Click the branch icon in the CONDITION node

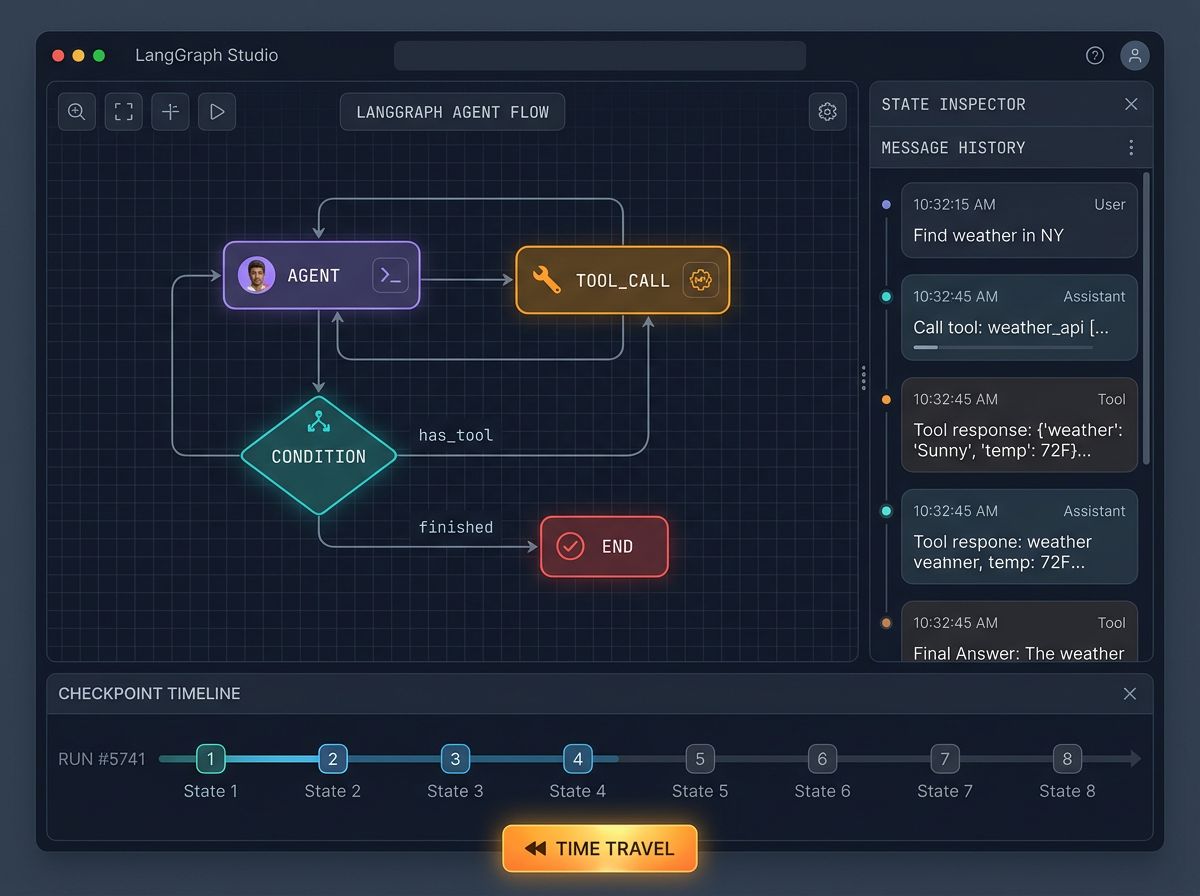[x=318, y=422]
